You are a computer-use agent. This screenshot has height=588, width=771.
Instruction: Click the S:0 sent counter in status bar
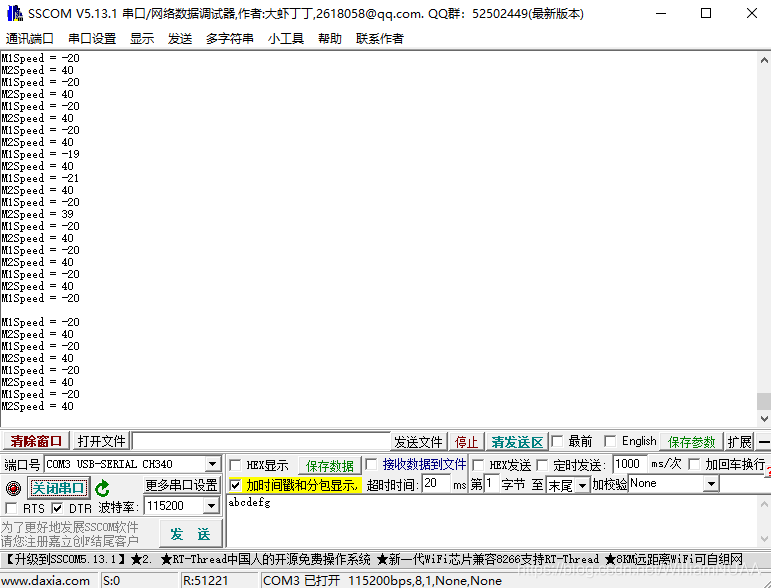[x=112, y=581]
